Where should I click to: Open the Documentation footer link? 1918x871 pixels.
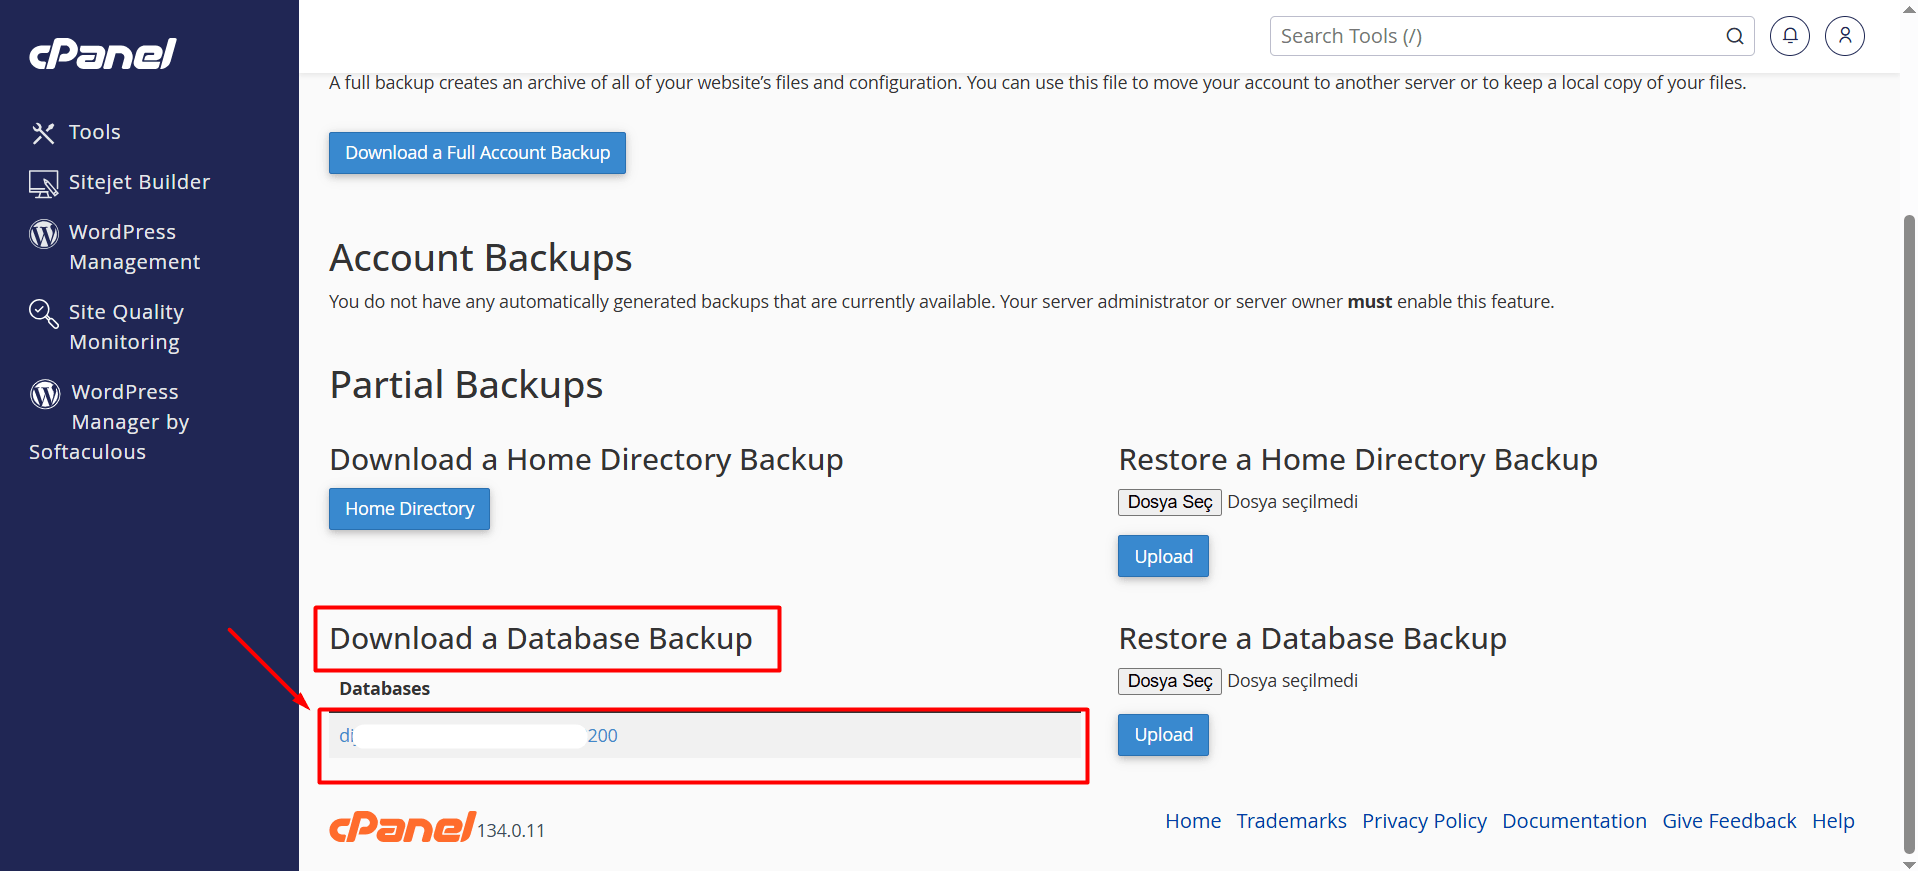coord(1573,821)
